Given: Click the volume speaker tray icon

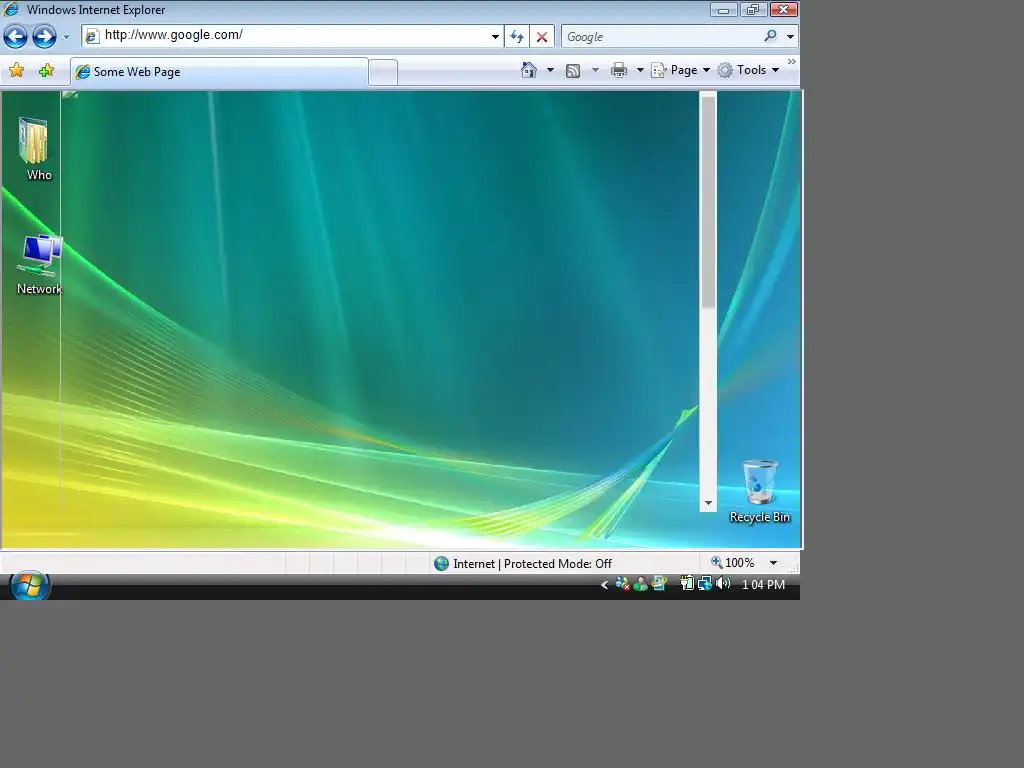Looking at the screenshot, I should tap(722, 583).
